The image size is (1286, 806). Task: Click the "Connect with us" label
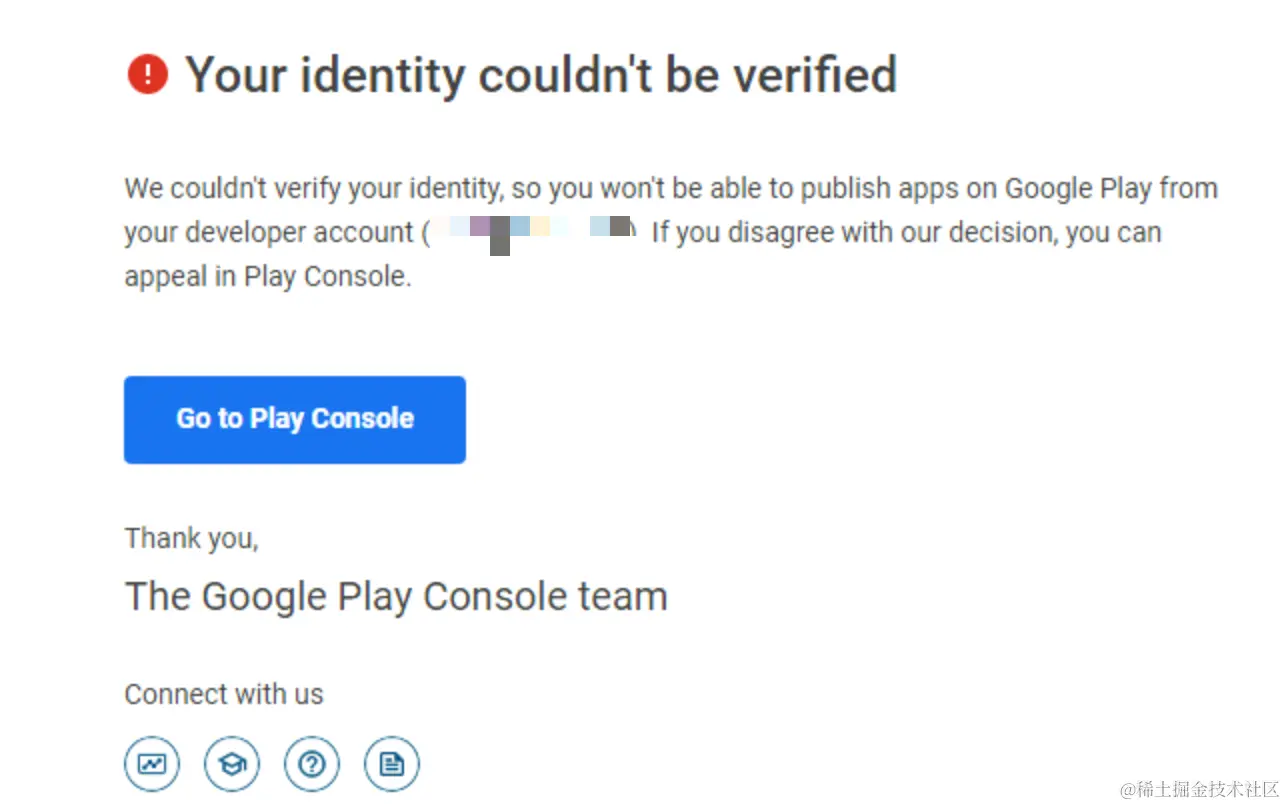pyautogui.click(x=223, y=694)
